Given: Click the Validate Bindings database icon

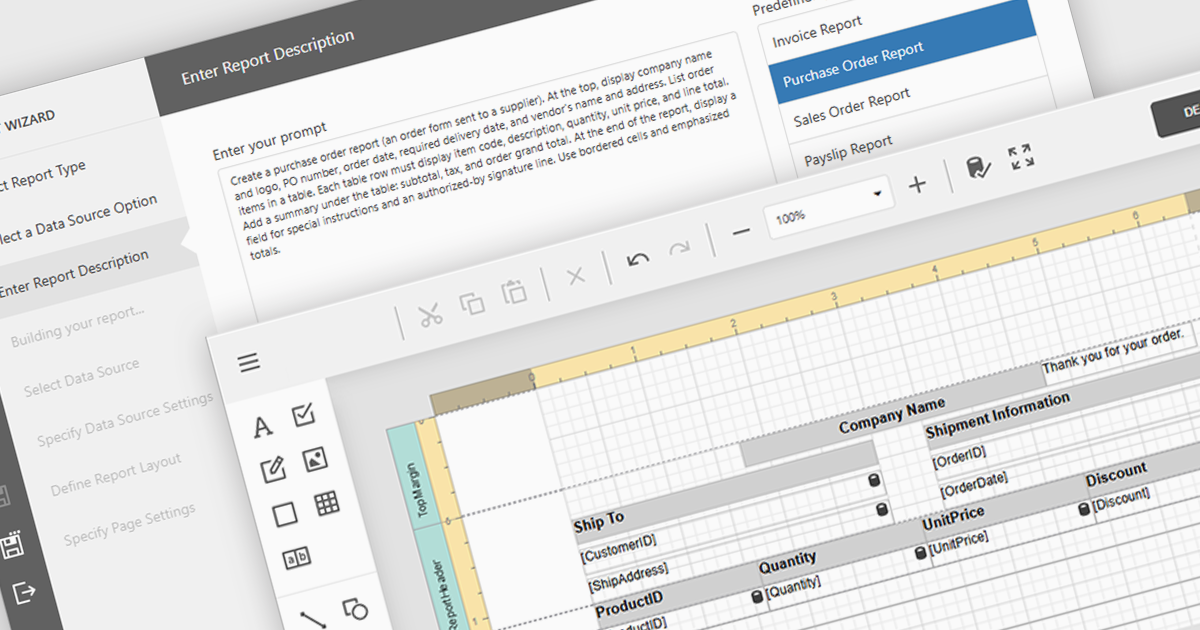Looking at the screenshot, I should coord(977,168).
